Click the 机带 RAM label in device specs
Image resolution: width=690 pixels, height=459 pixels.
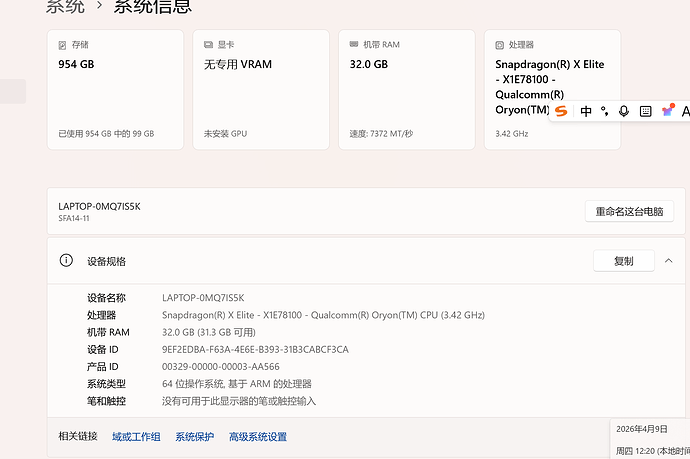click(108, 332)
